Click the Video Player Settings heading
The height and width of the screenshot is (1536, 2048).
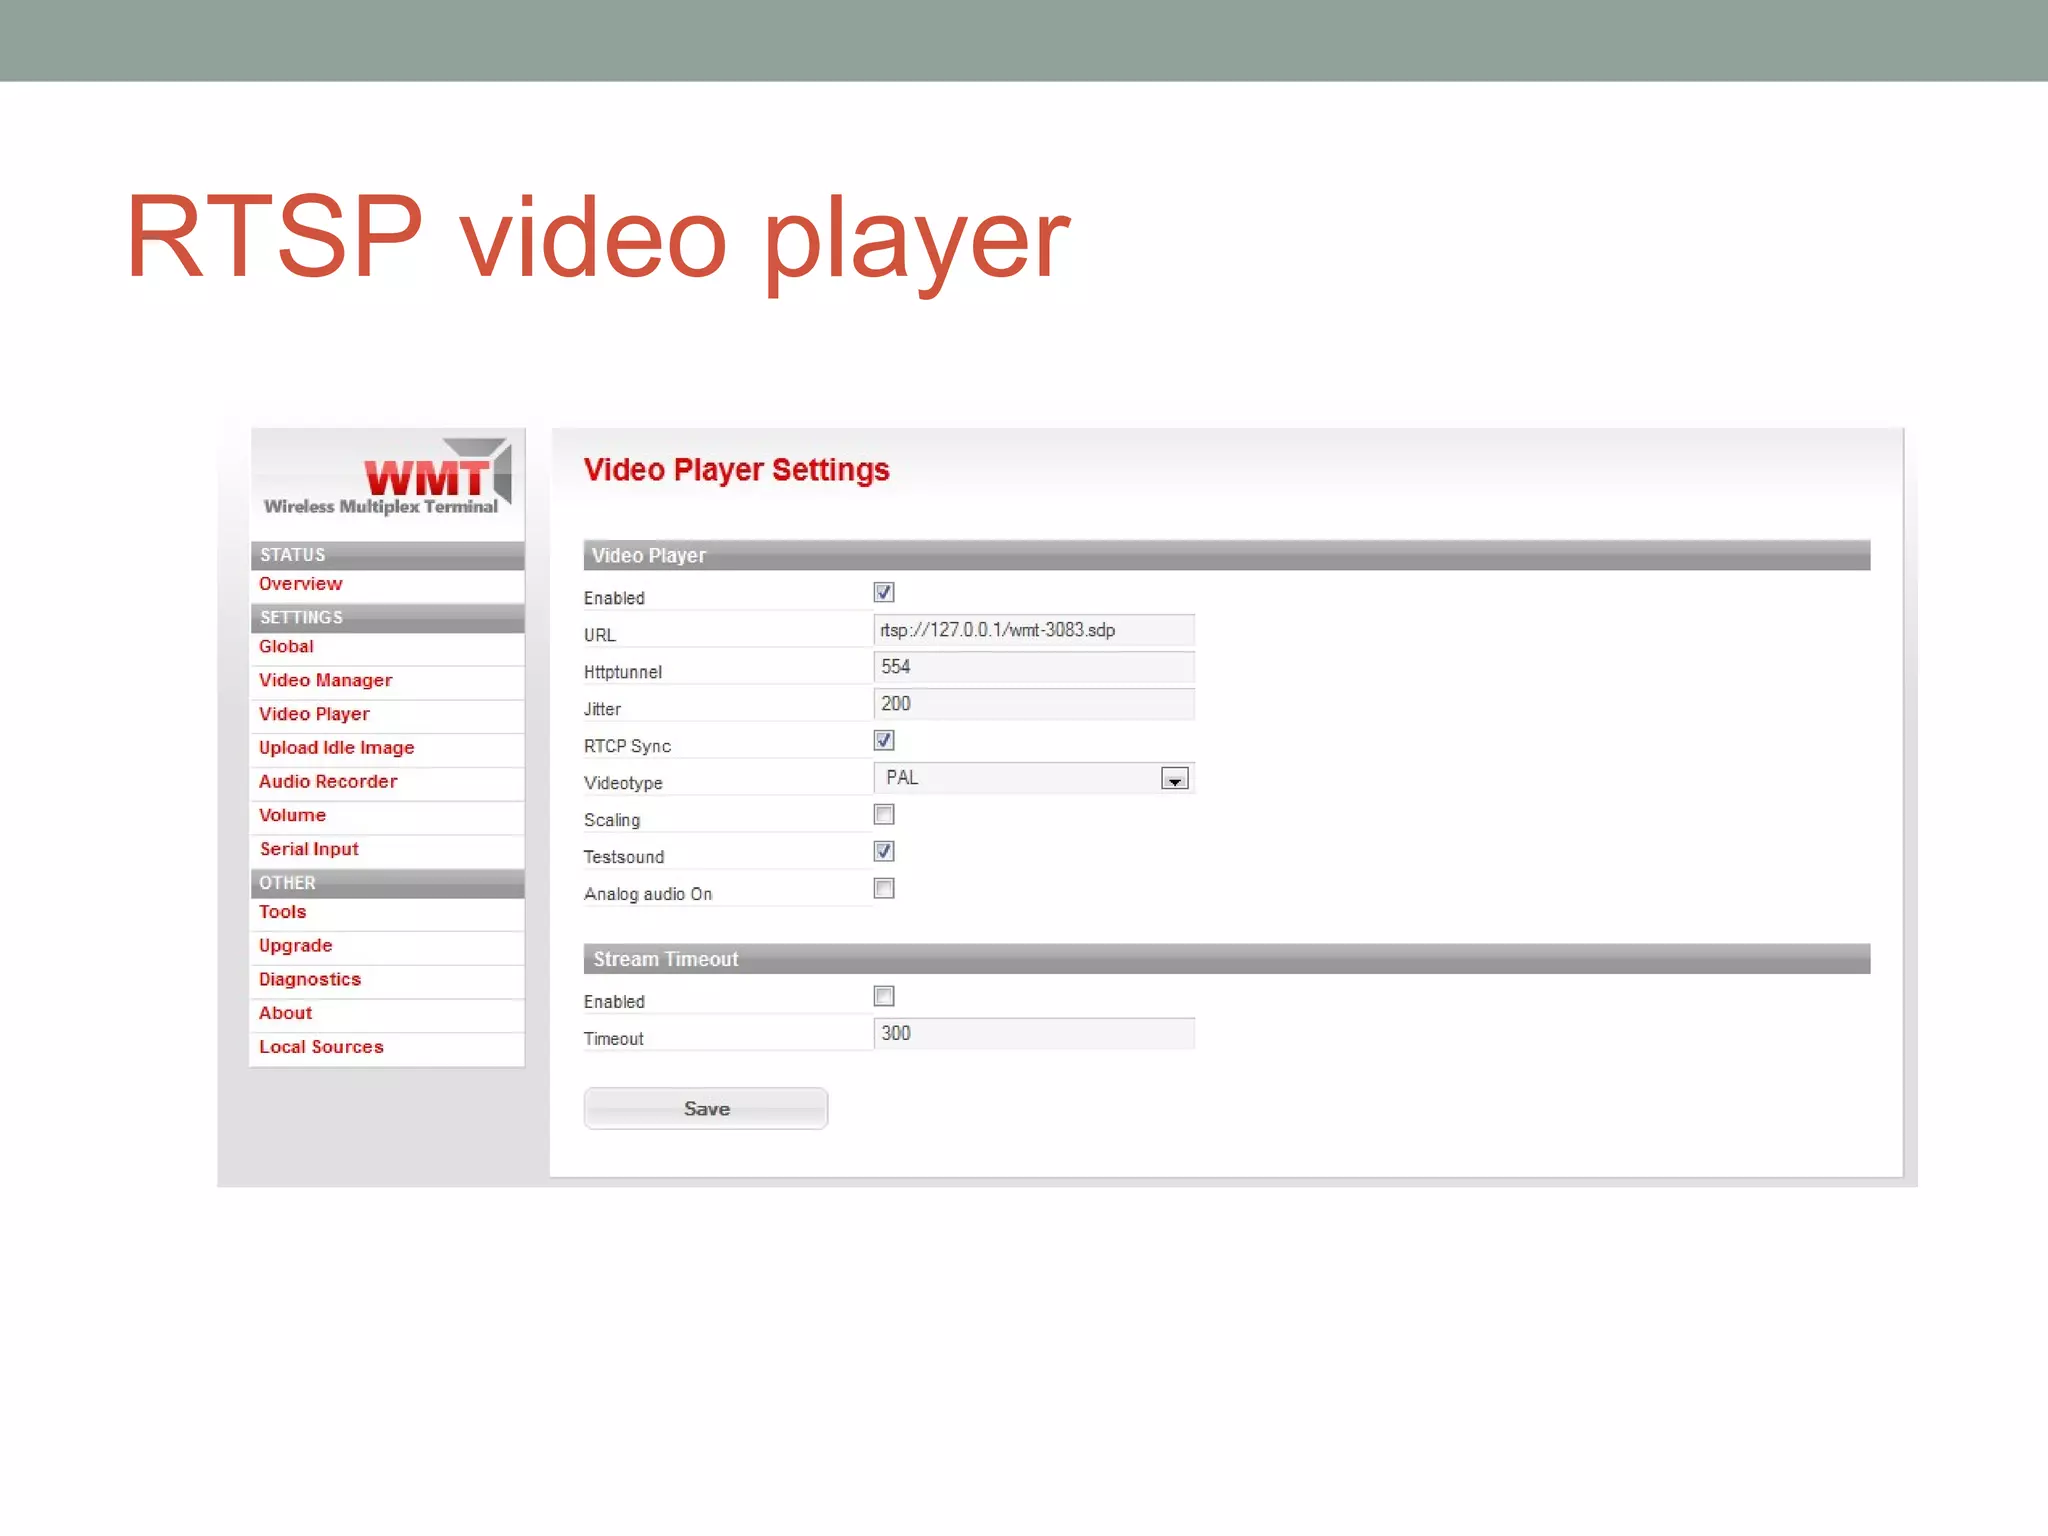tap(736, 470)
